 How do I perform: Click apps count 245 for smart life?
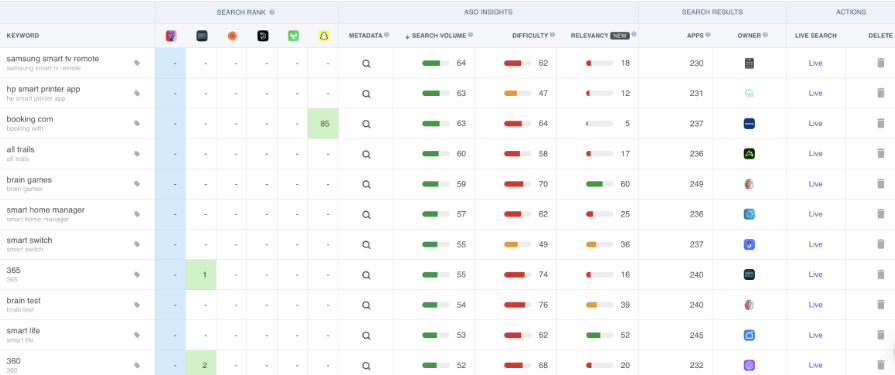pos(696,335)
